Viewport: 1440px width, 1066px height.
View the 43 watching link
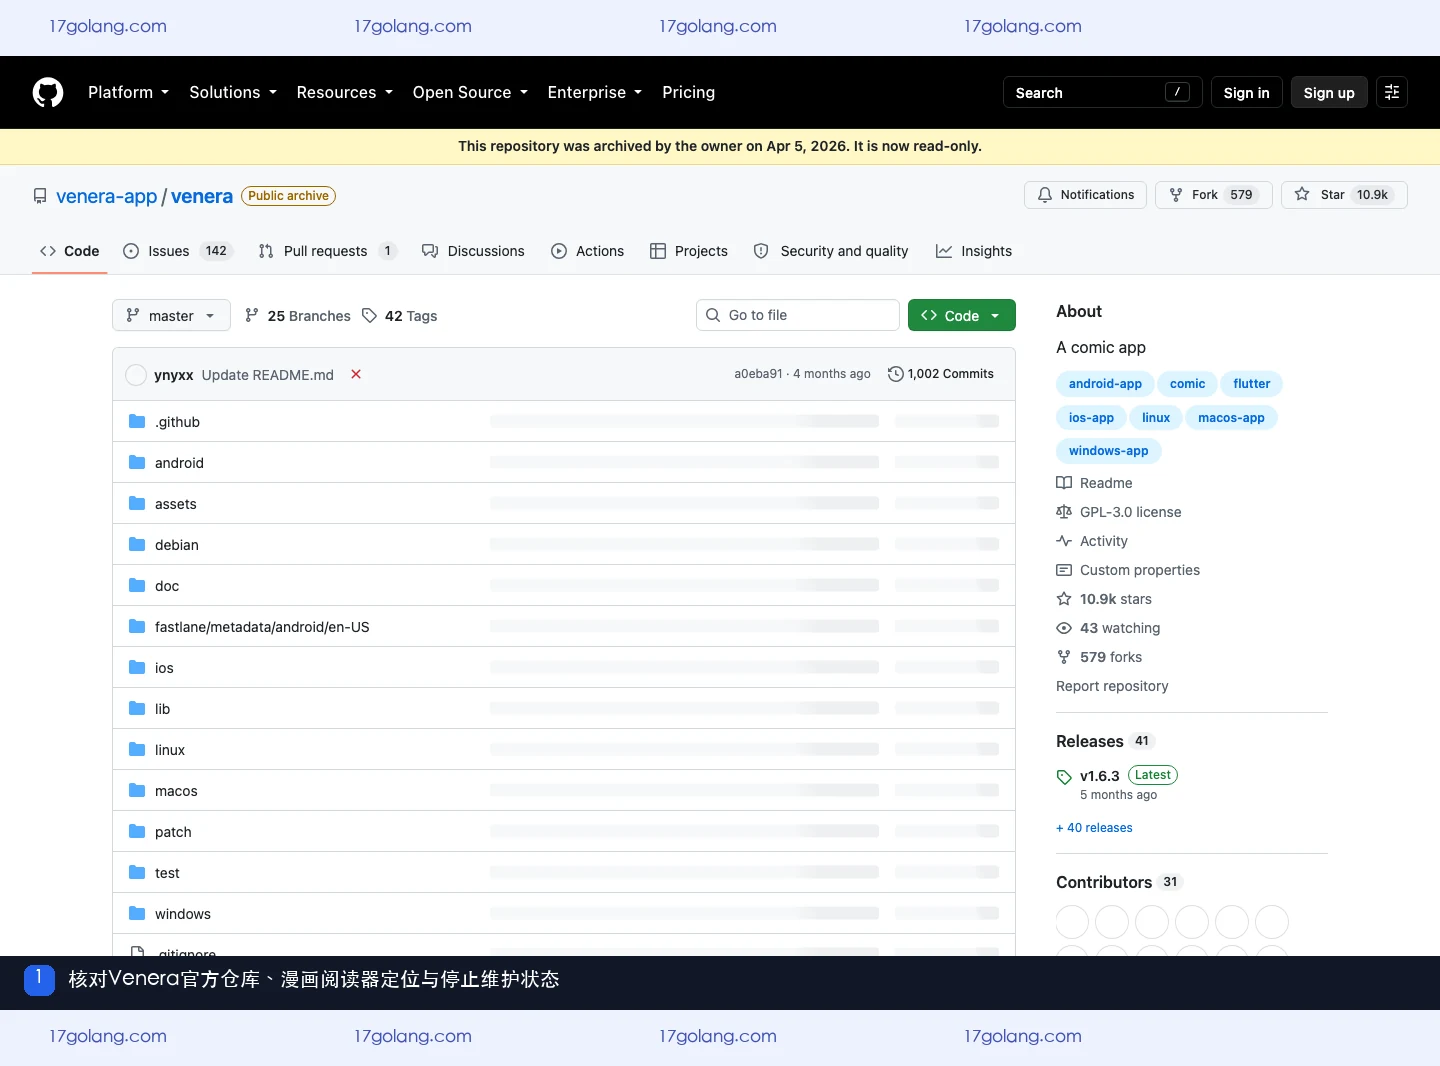pos(1108,628)
